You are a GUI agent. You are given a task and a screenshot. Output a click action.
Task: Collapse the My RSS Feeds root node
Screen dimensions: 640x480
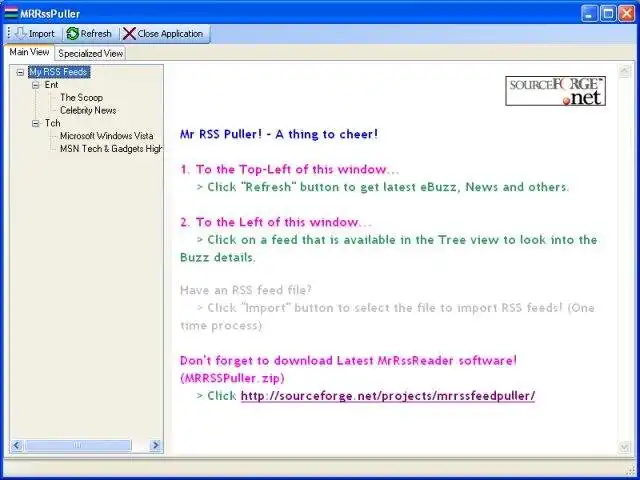pyautogui.click(x=20, y=72)
